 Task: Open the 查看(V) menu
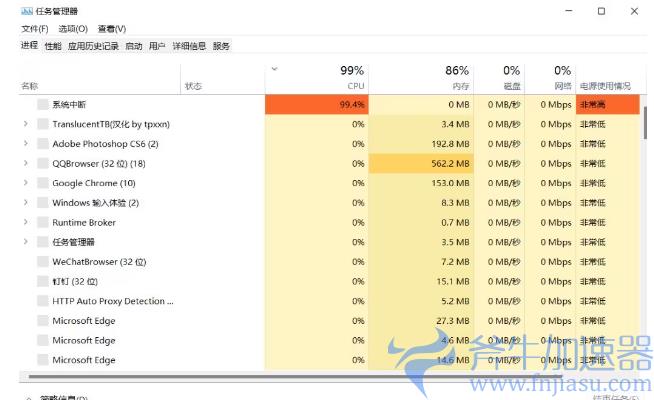pyautogui.click(x=112, y=29)
